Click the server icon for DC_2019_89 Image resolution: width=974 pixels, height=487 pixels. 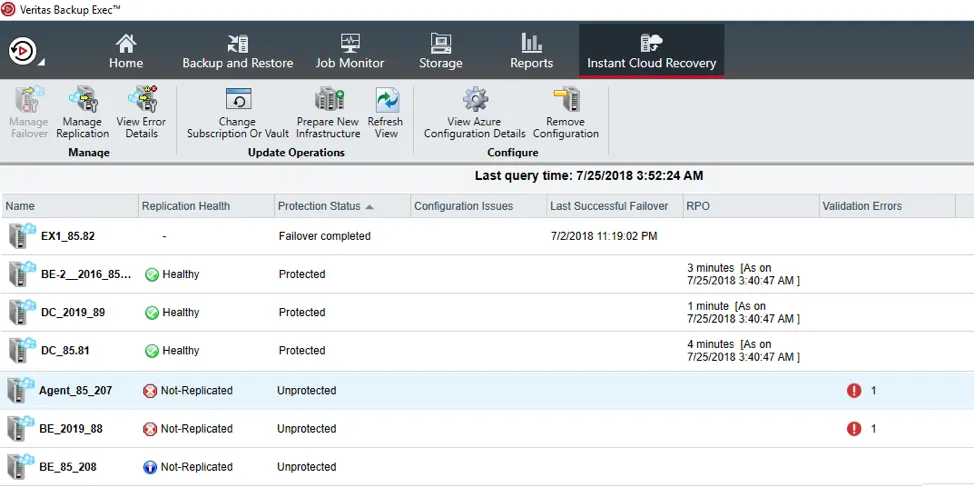[21, 312]
